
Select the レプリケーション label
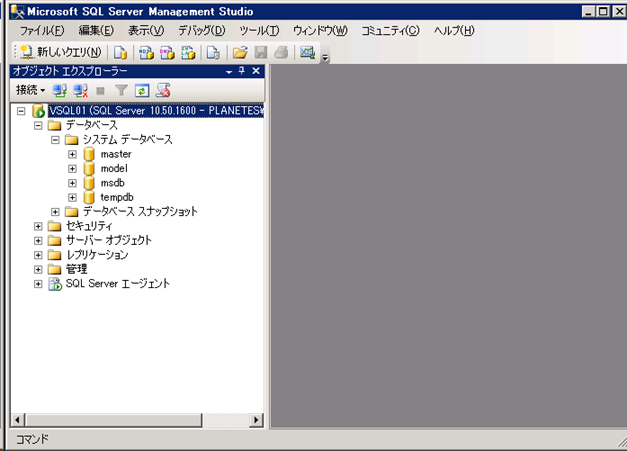[x=97, y=255]
